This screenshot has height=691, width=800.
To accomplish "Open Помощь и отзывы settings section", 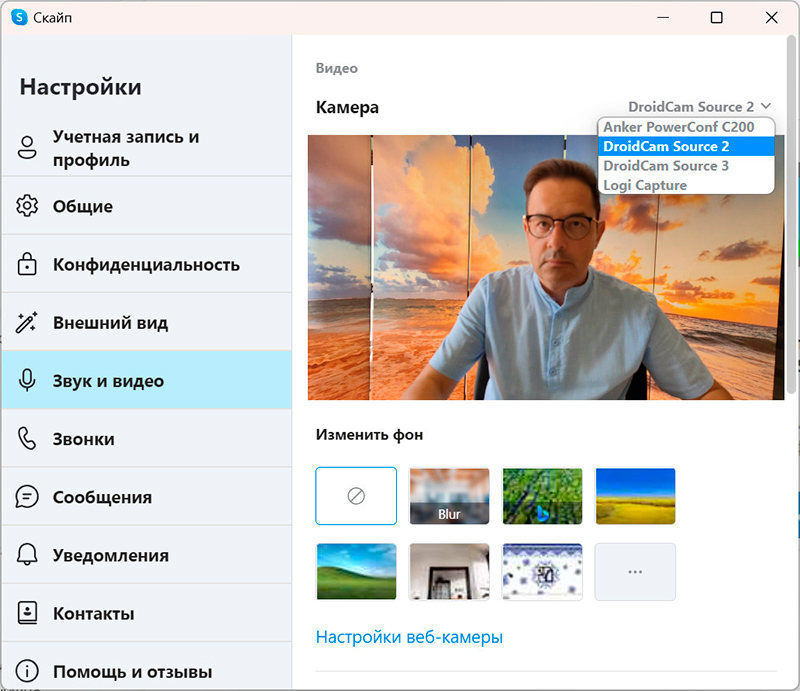I will pos(132,671).
